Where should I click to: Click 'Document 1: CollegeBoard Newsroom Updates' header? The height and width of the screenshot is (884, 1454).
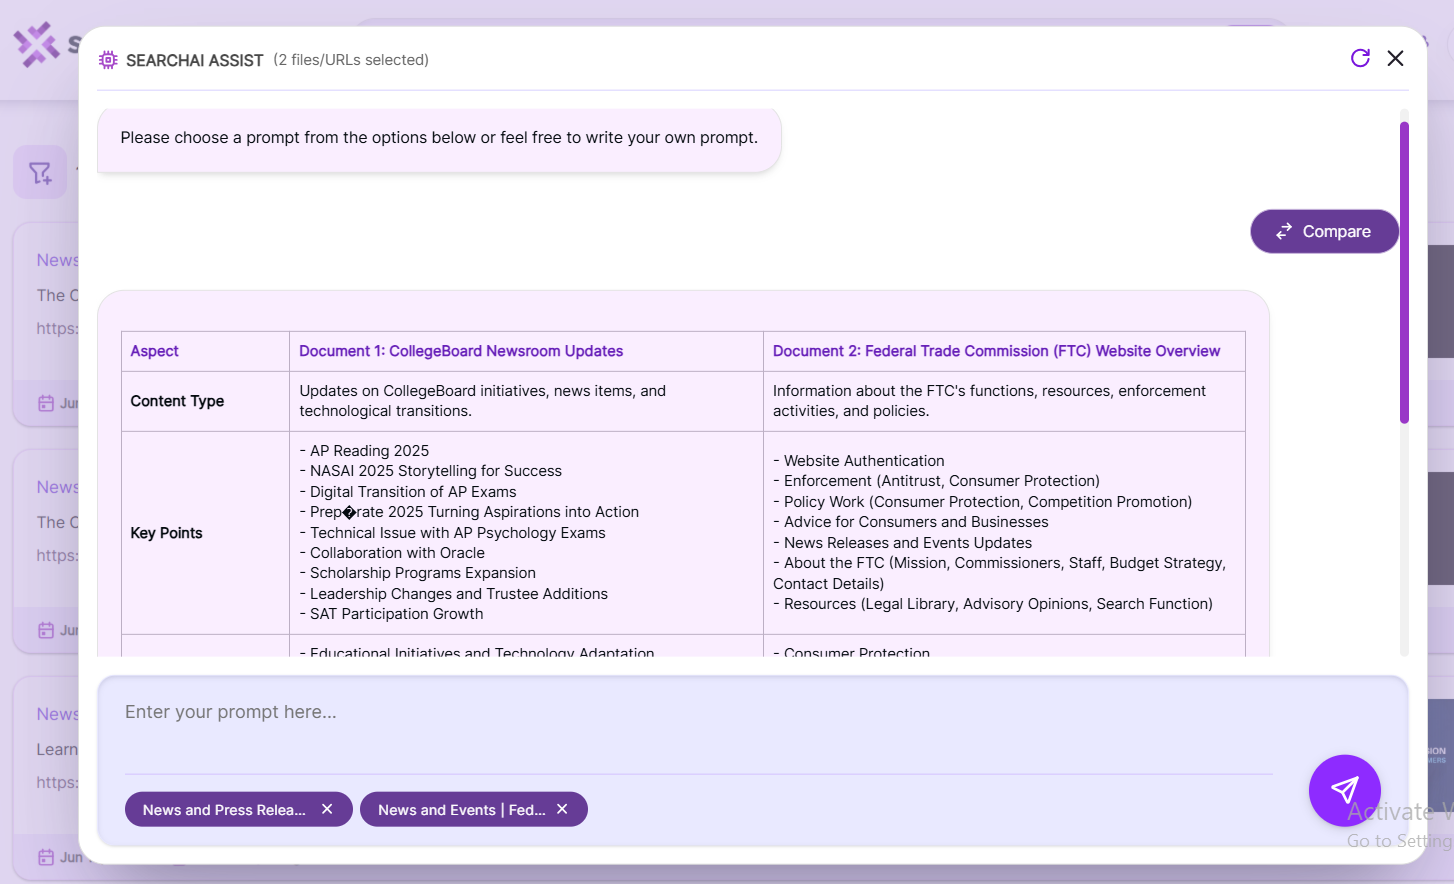pyautogui.click(x=461, y=351)
